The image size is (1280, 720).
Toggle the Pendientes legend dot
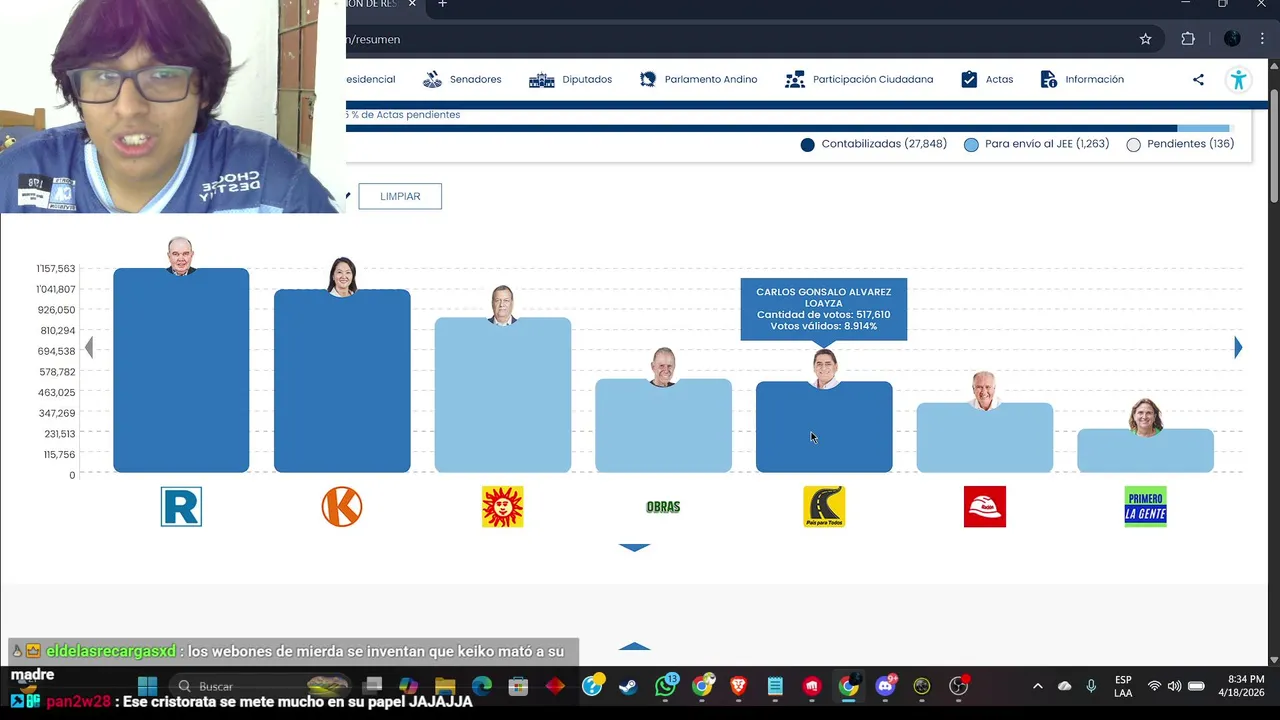pos(1133,145)
